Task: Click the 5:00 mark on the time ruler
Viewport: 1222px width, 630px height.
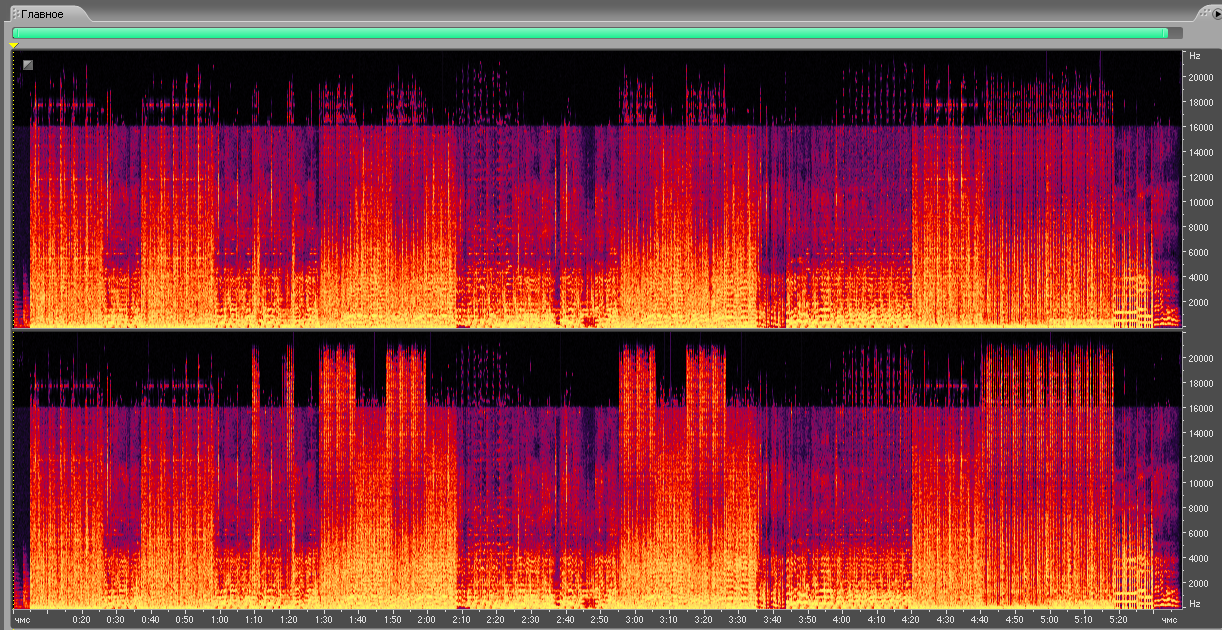Action: (1049, 620)
